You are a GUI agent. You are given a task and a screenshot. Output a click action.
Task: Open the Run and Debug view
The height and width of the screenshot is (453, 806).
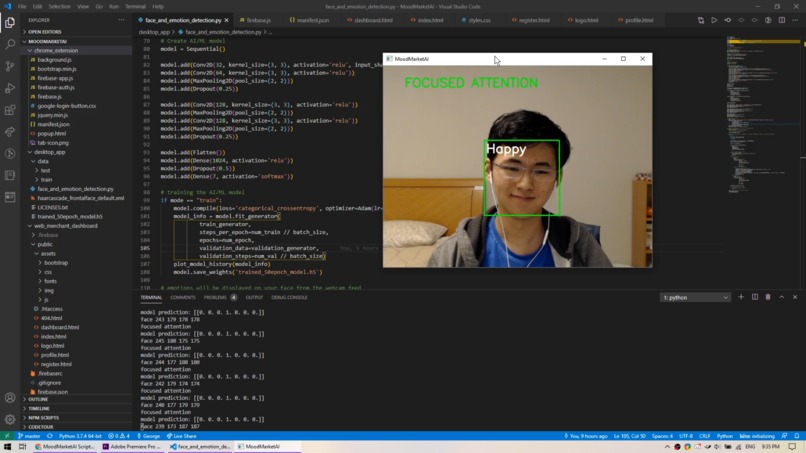coord(10,88)
